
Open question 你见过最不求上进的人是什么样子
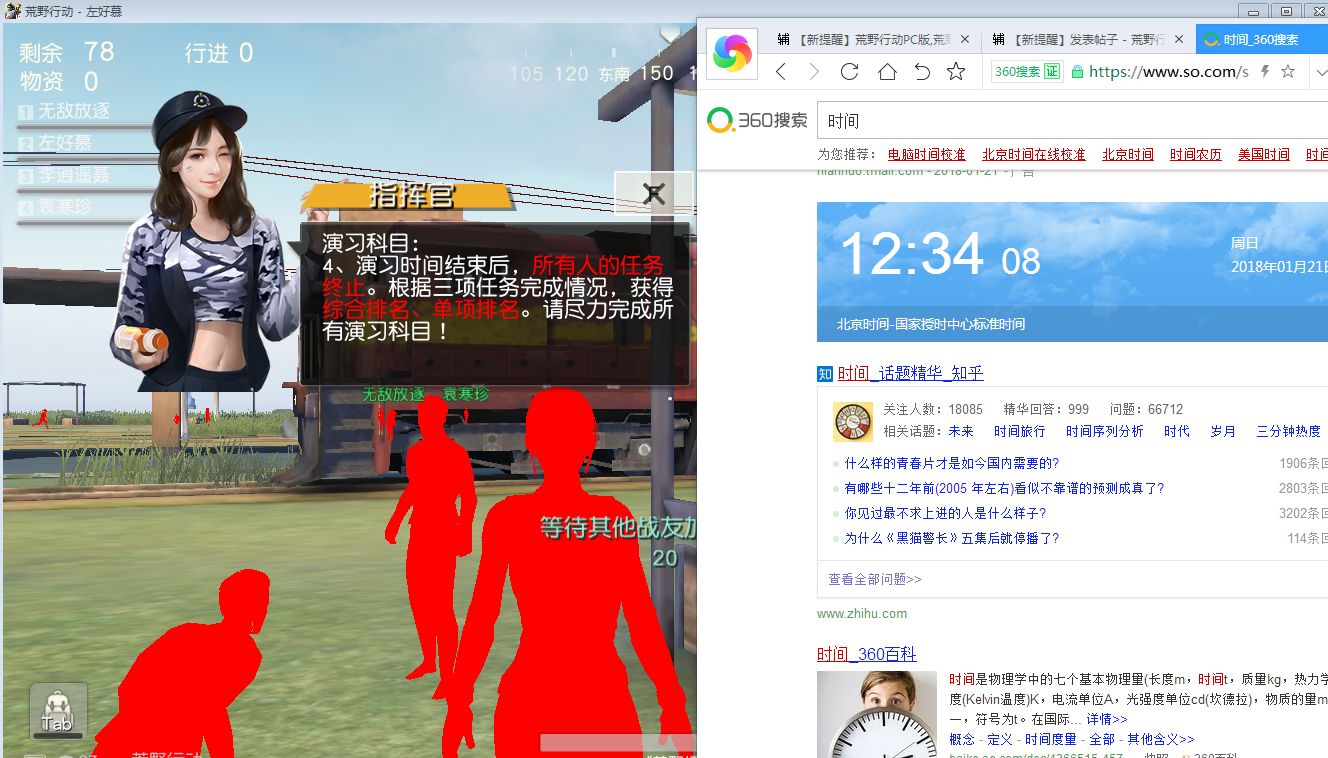[x=946, y=514]
